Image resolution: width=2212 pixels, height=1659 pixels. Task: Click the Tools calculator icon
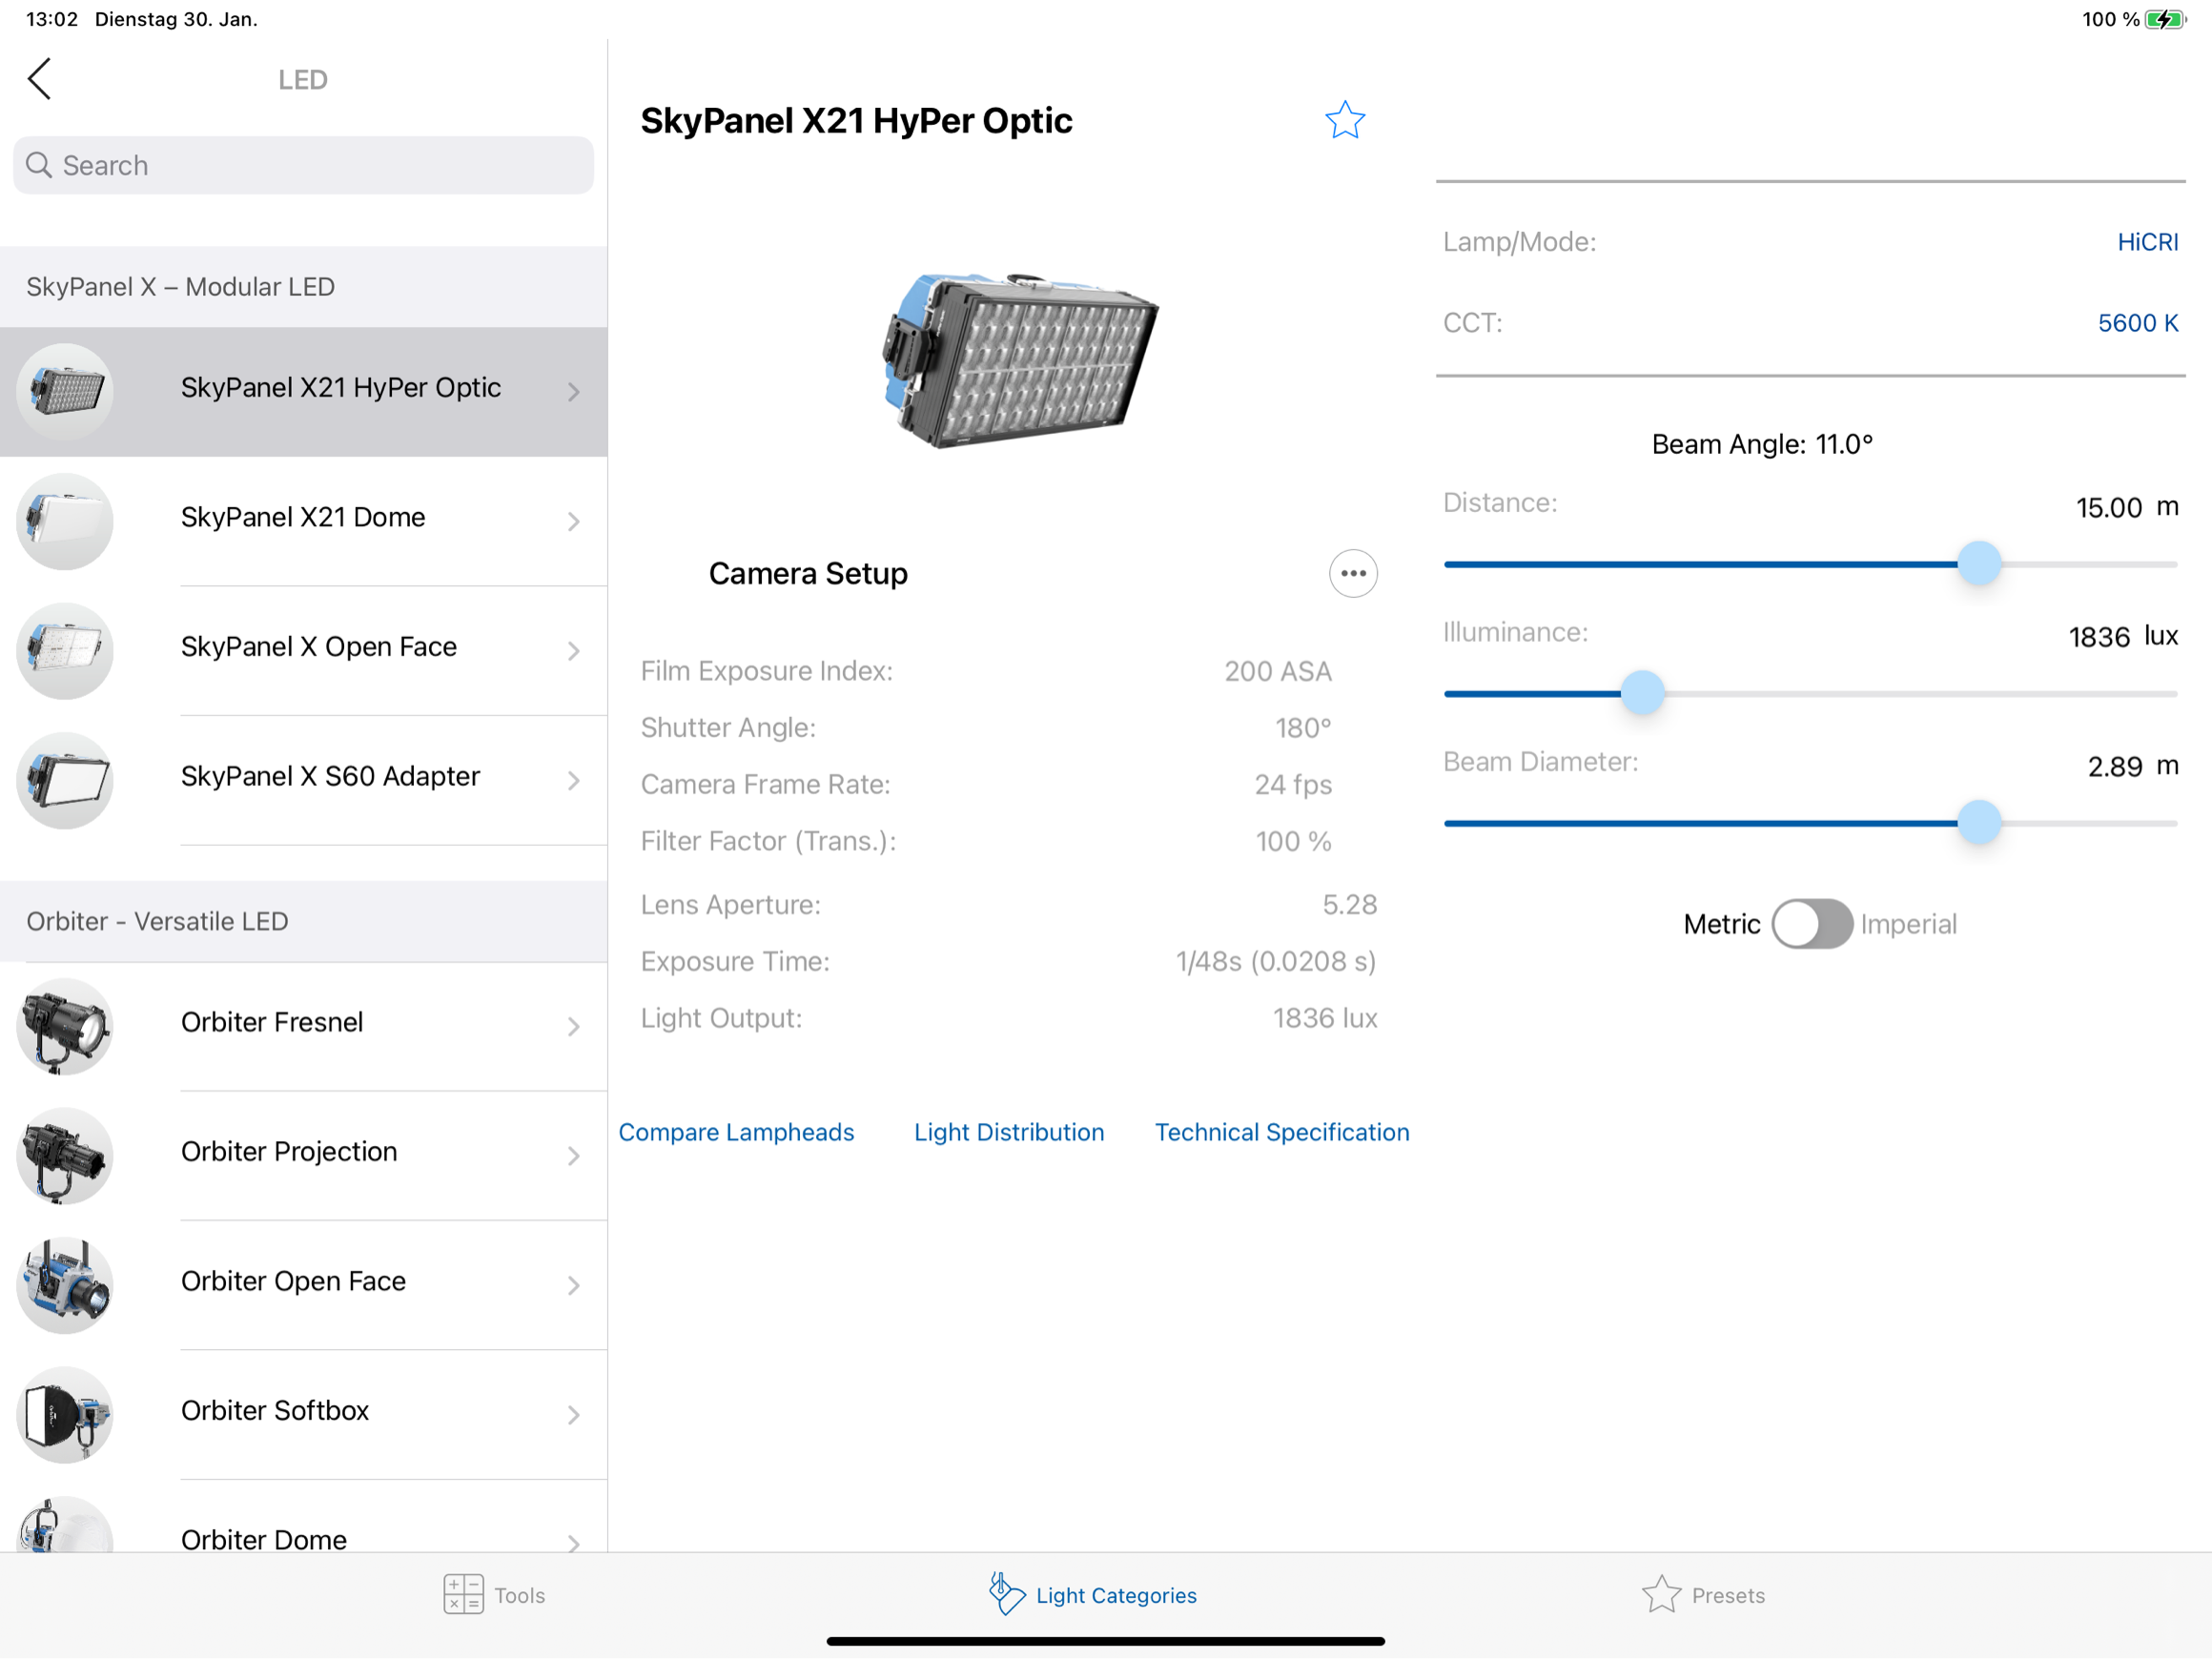pos(463,1594)
